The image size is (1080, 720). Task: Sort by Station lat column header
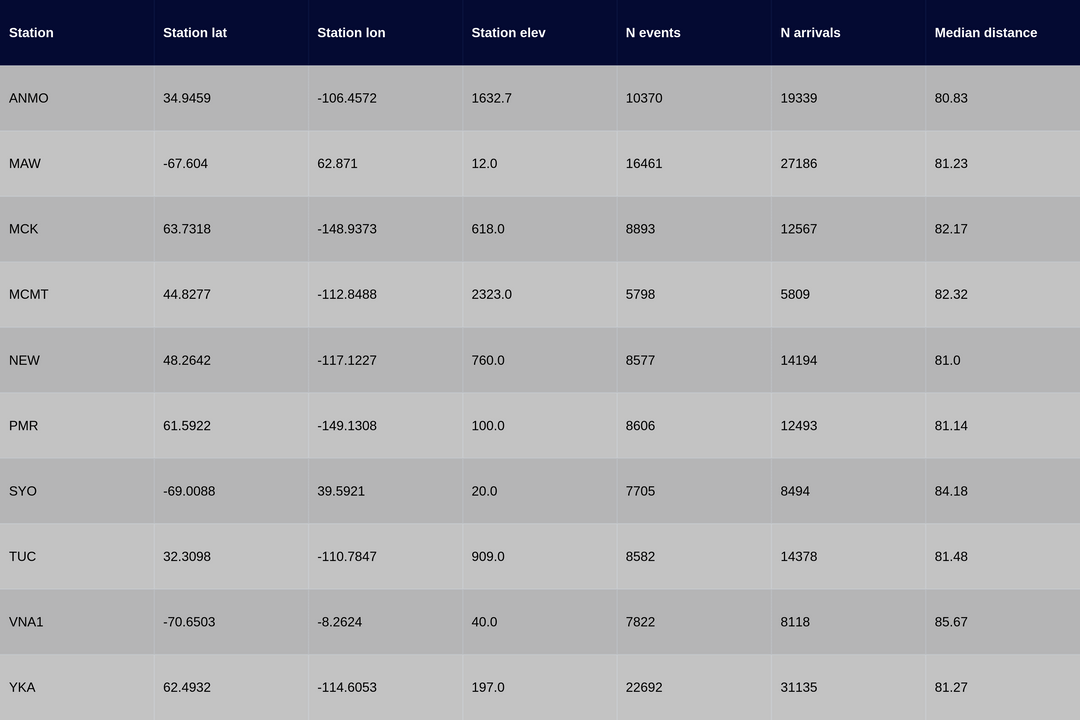(195, 33)
